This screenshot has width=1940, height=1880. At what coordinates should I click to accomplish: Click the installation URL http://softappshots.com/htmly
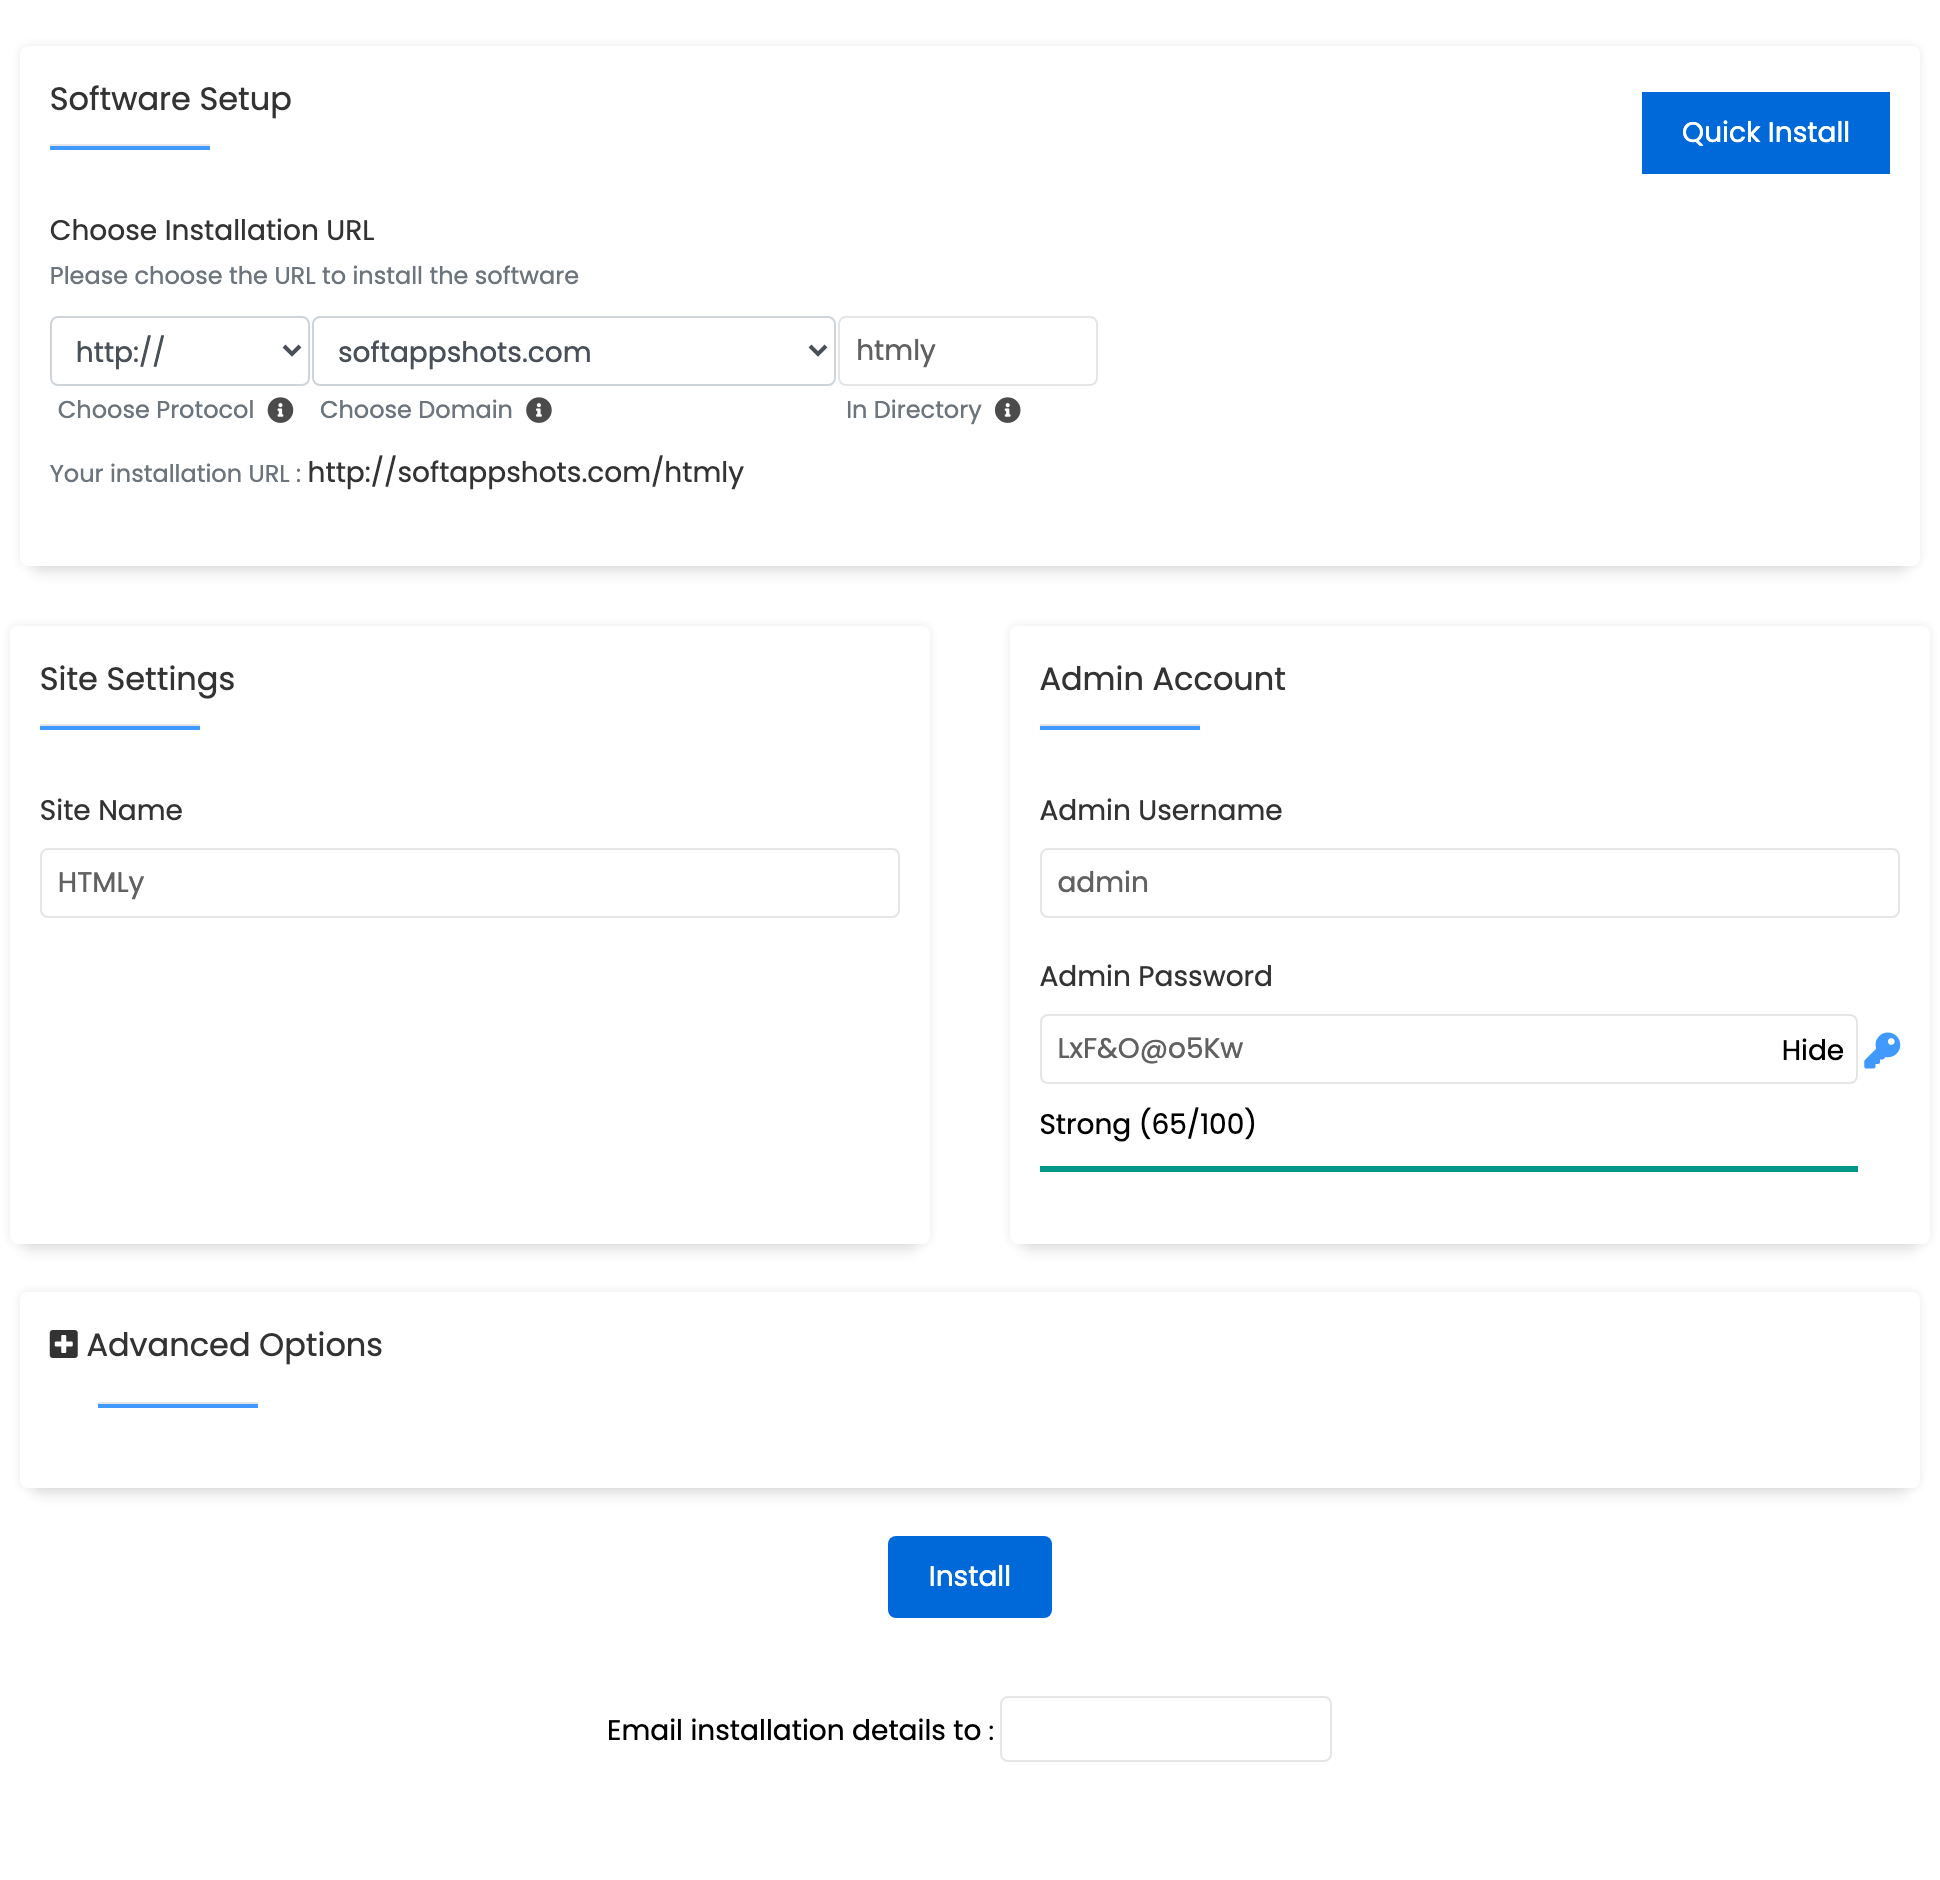525,472
